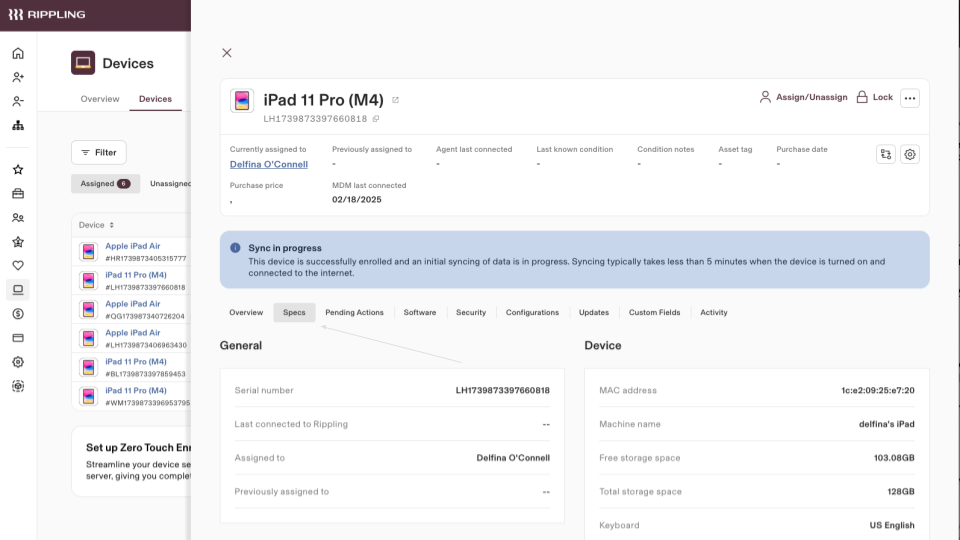Click the thumbnail of iPad 11 Pro #WM1739873396953795
The image size is (960, 540).
[x=89, y=396]
